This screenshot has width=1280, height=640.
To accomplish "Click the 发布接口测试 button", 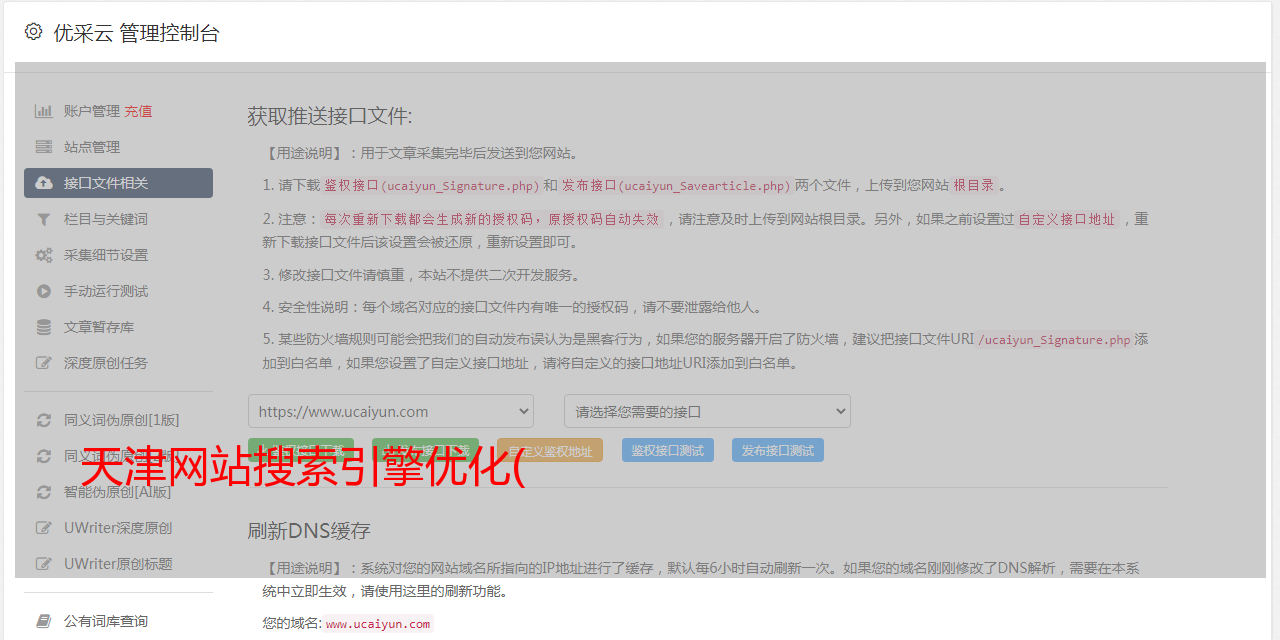I will [x=778, y=450].
